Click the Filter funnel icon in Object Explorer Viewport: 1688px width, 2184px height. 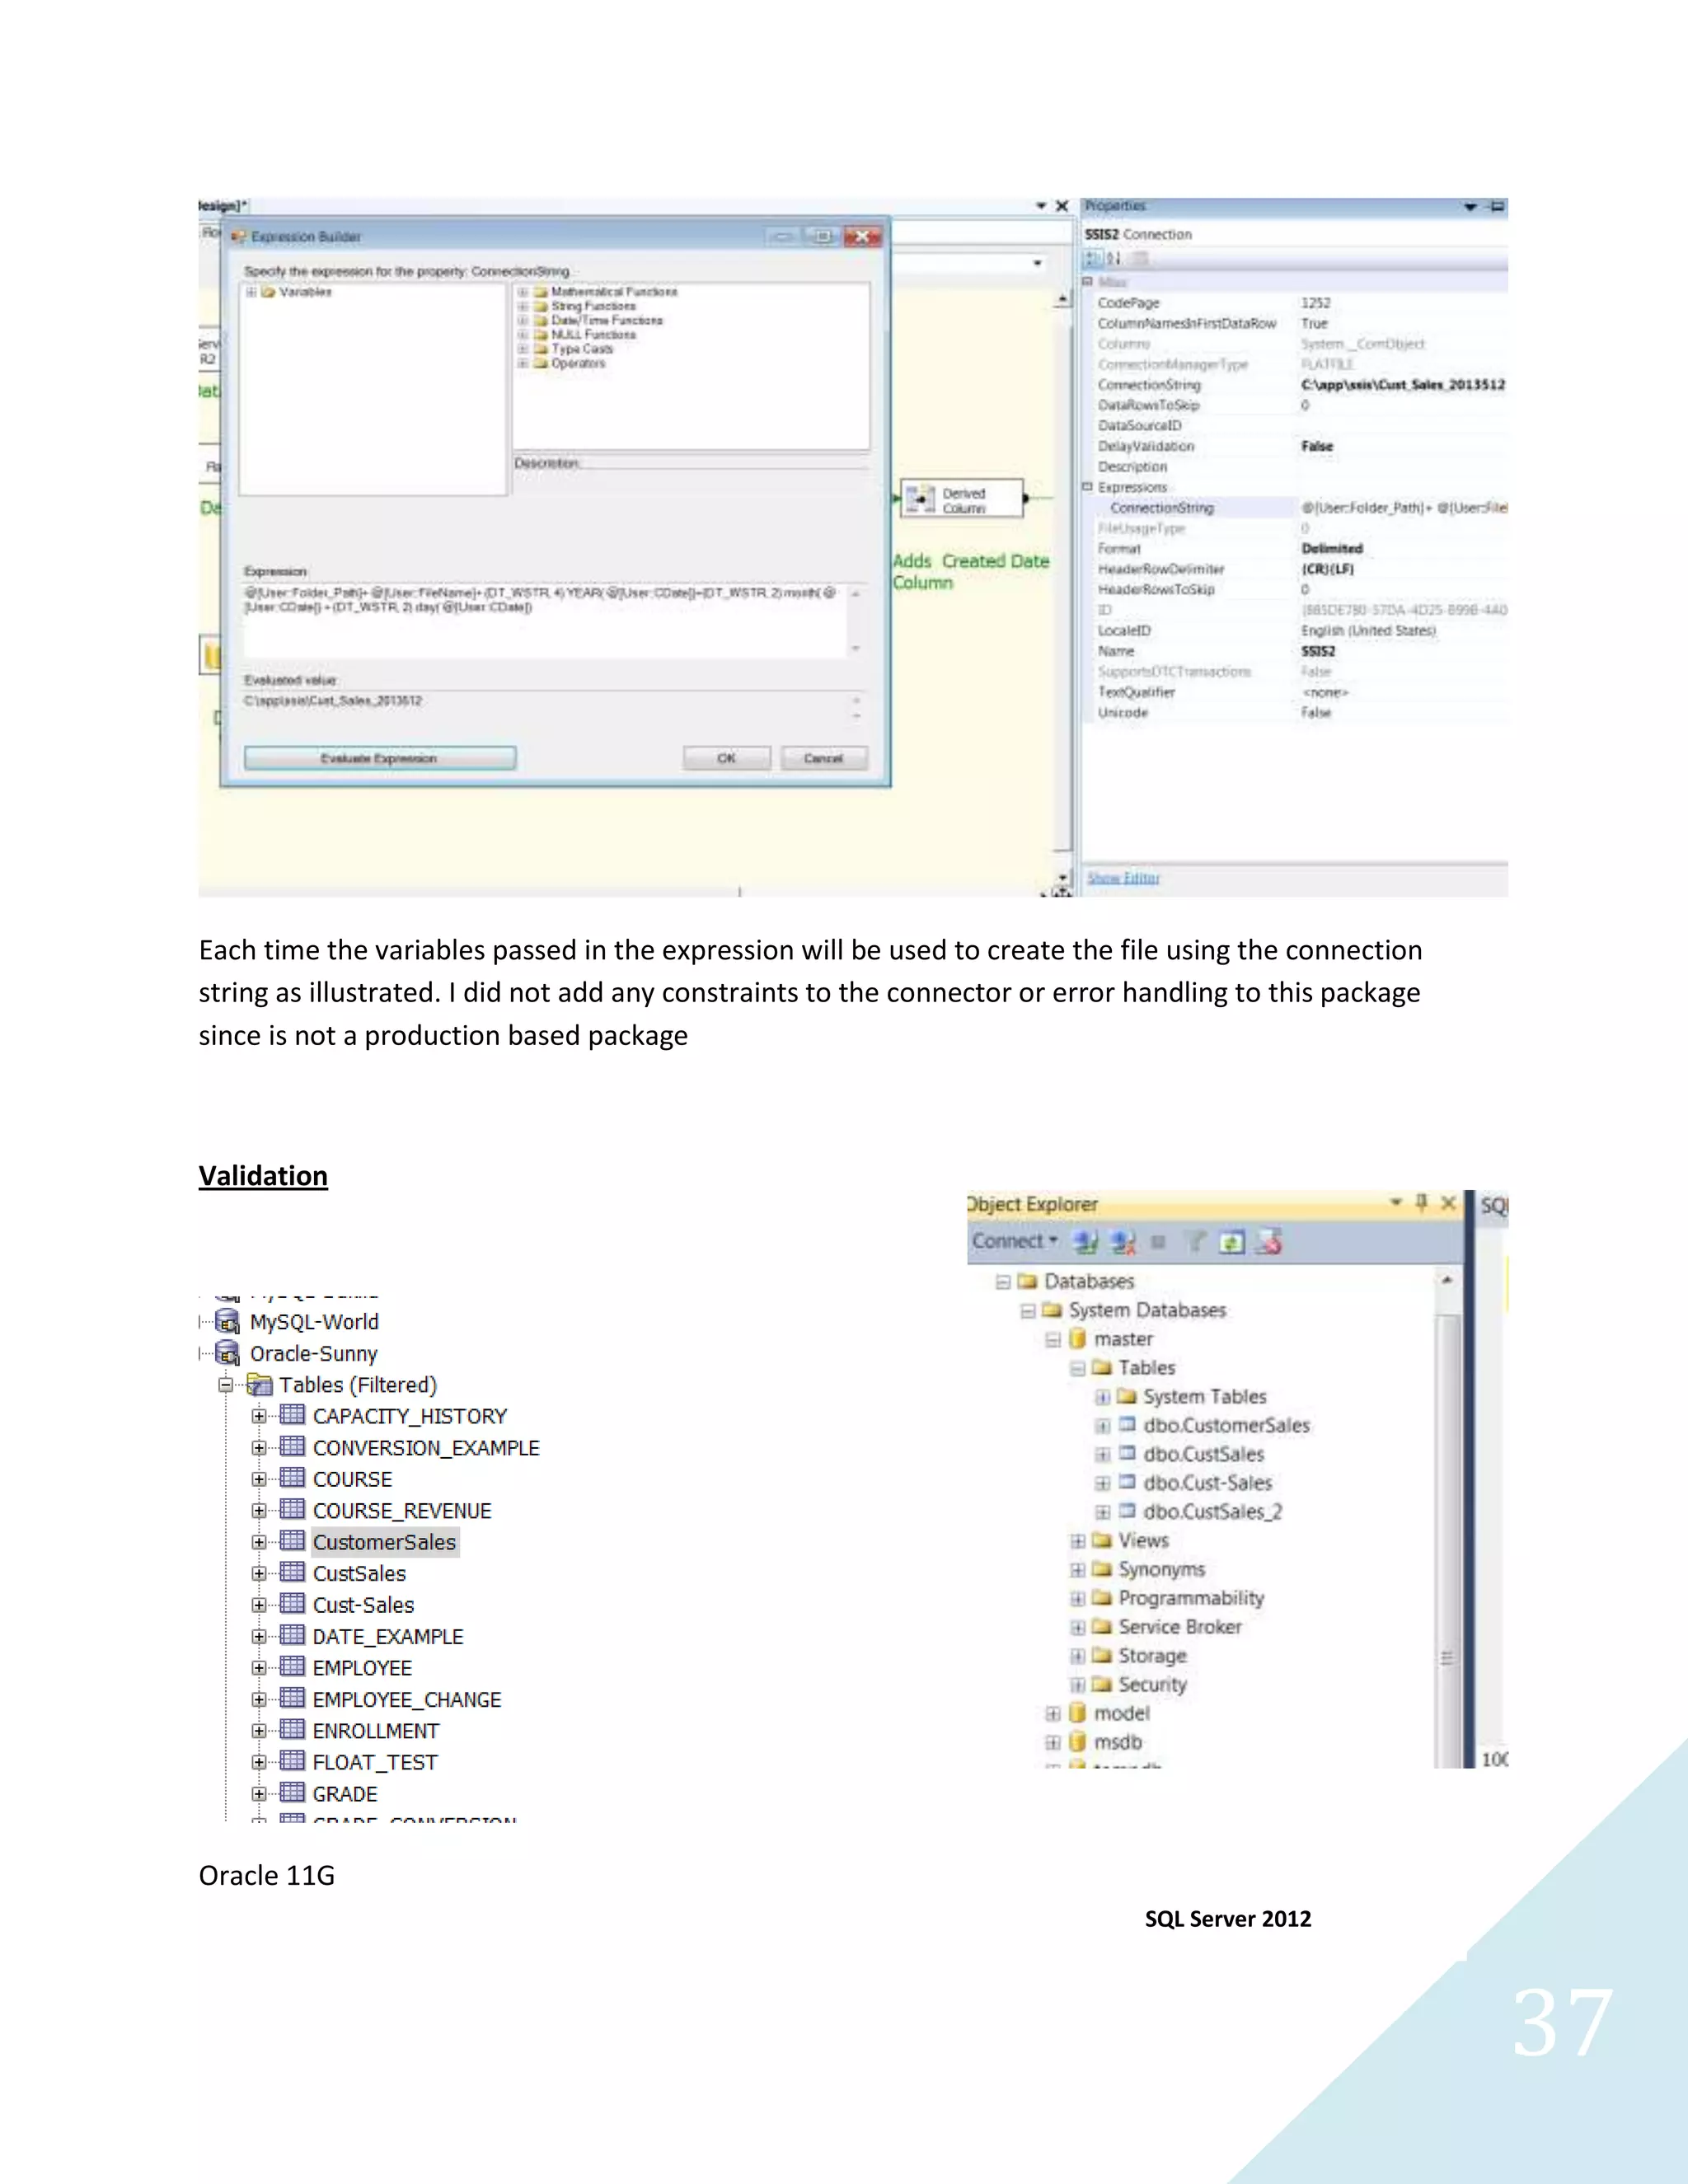[x=1194, y=1242]
